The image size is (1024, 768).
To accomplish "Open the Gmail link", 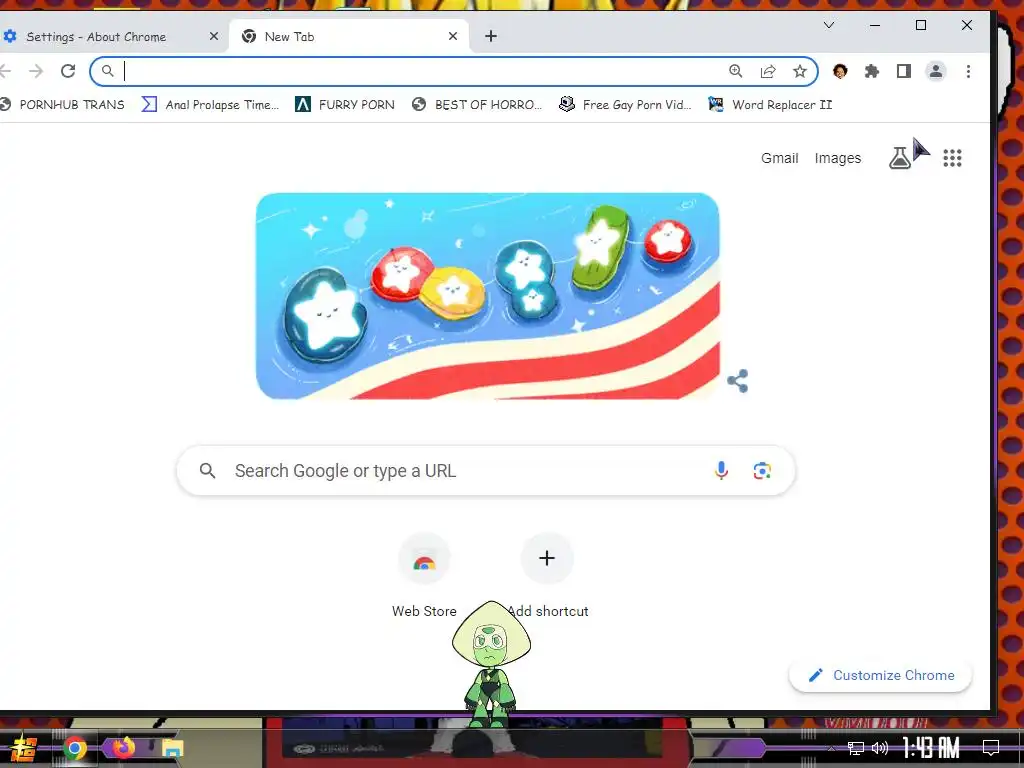I will (780, 158).
